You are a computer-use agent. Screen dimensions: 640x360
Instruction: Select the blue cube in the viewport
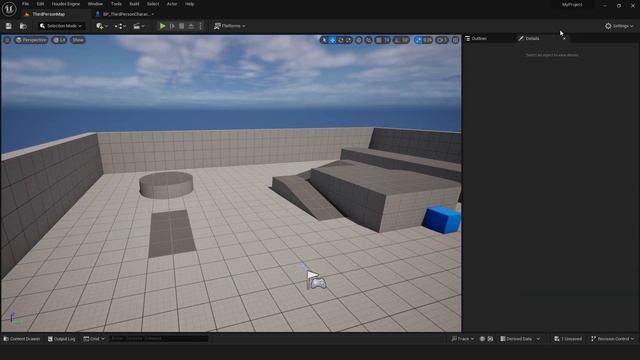(442, 220)
